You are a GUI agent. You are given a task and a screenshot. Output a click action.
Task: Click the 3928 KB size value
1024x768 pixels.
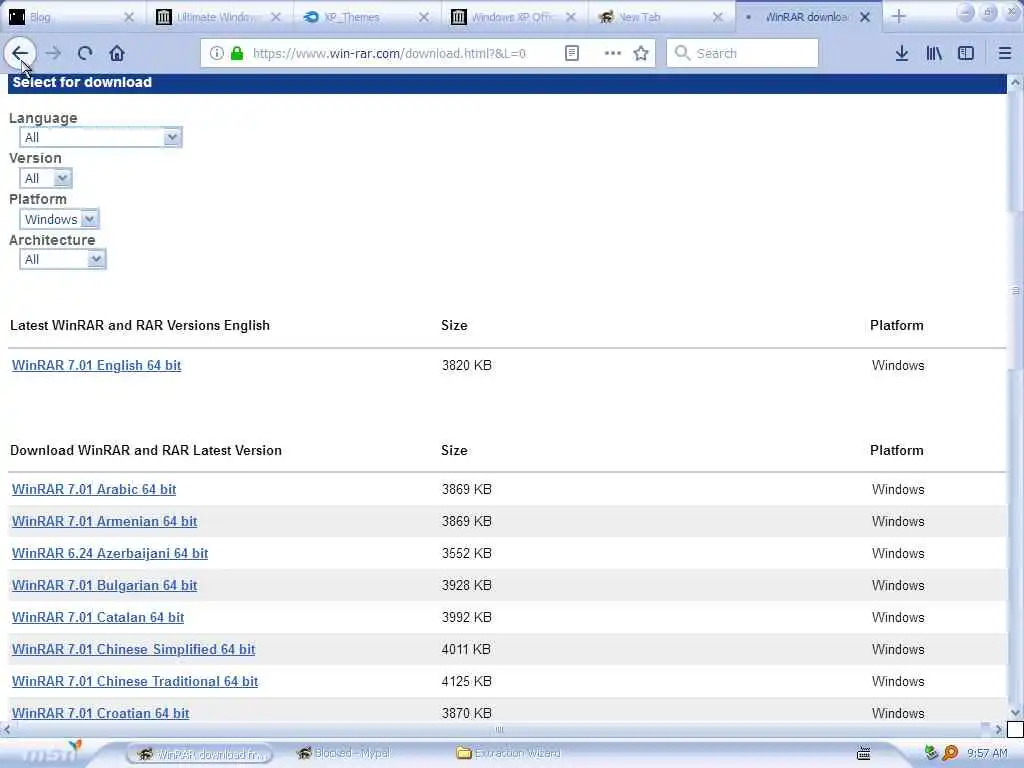tap(466, 585)
